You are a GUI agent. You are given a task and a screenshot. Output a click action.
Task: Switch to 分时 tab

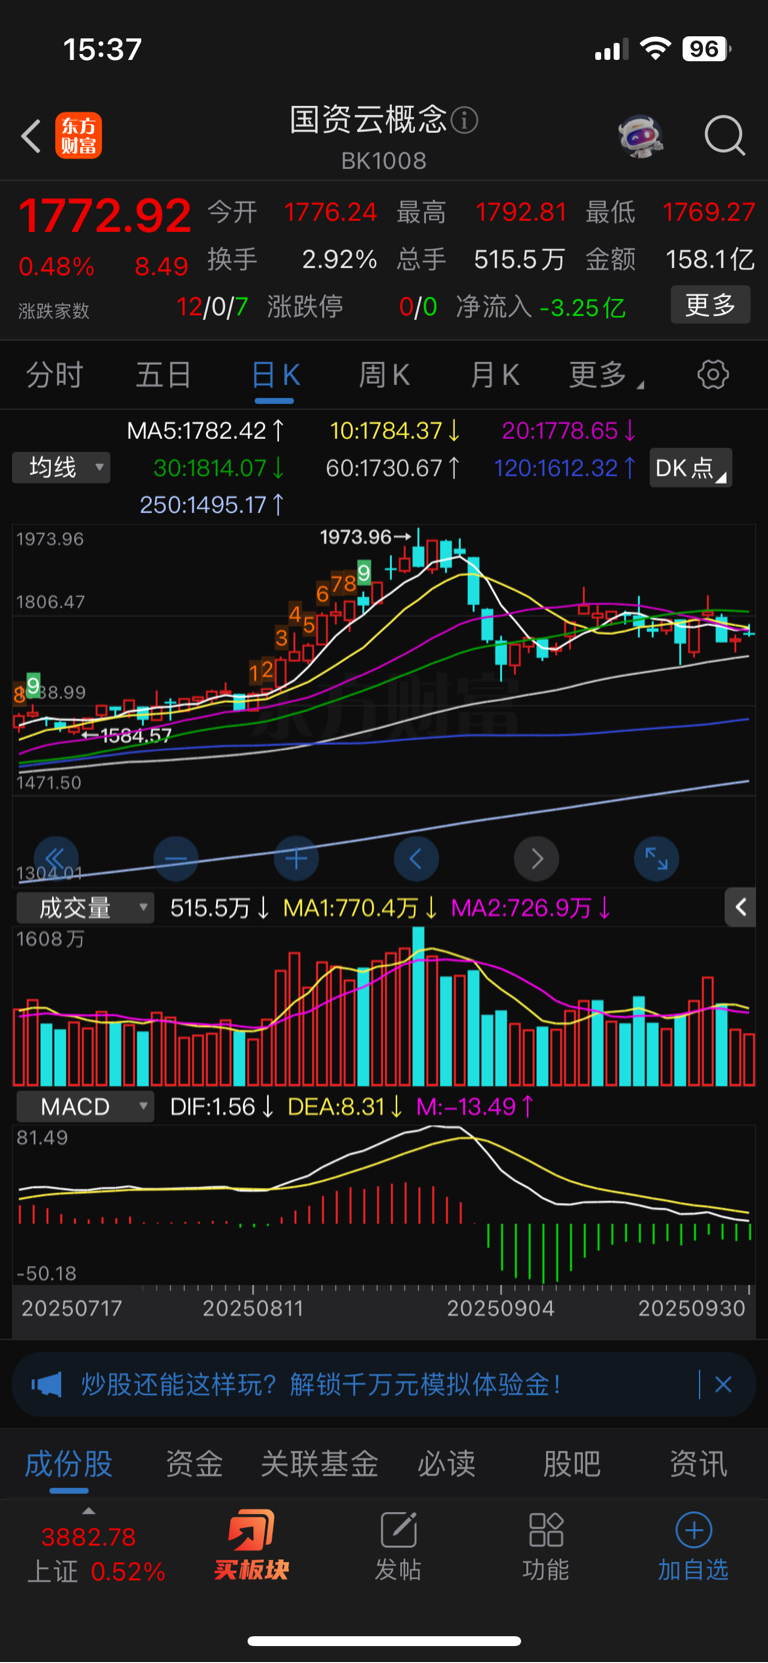[x=54, y=375]
